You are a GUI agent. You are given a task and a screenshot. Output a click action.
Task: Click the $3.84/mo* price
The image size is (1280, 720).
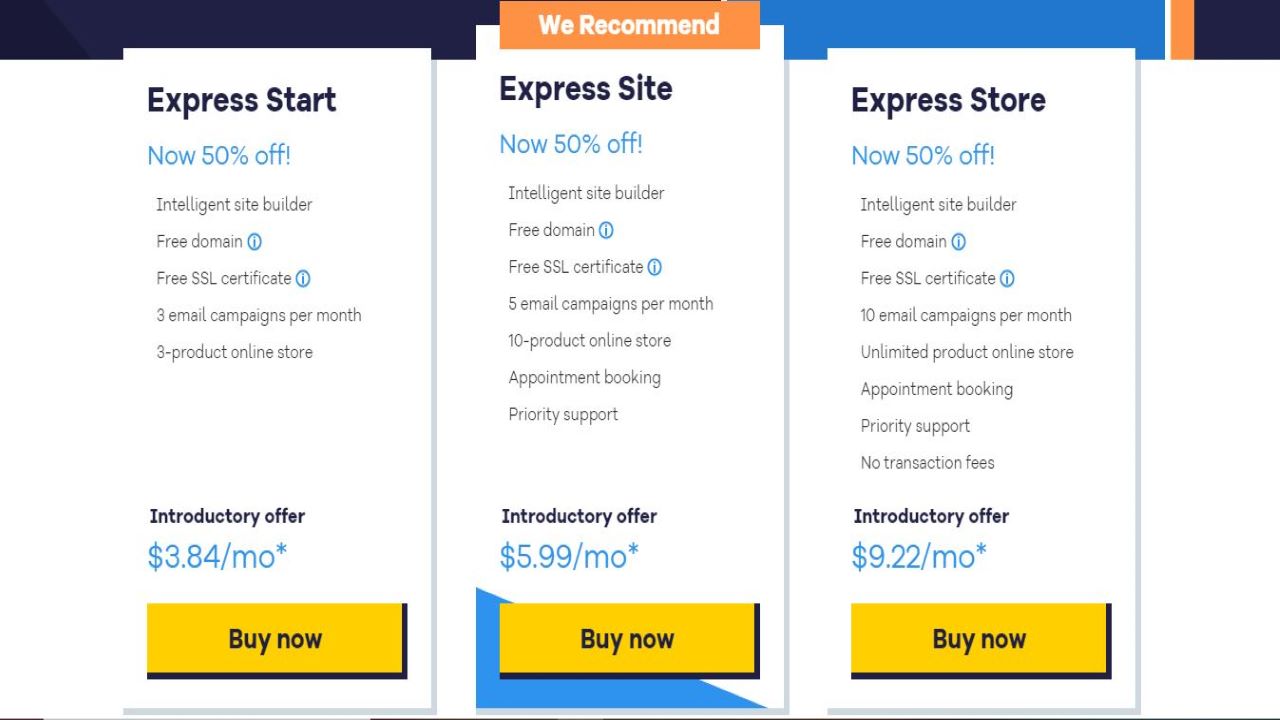(x=217, y=556)
